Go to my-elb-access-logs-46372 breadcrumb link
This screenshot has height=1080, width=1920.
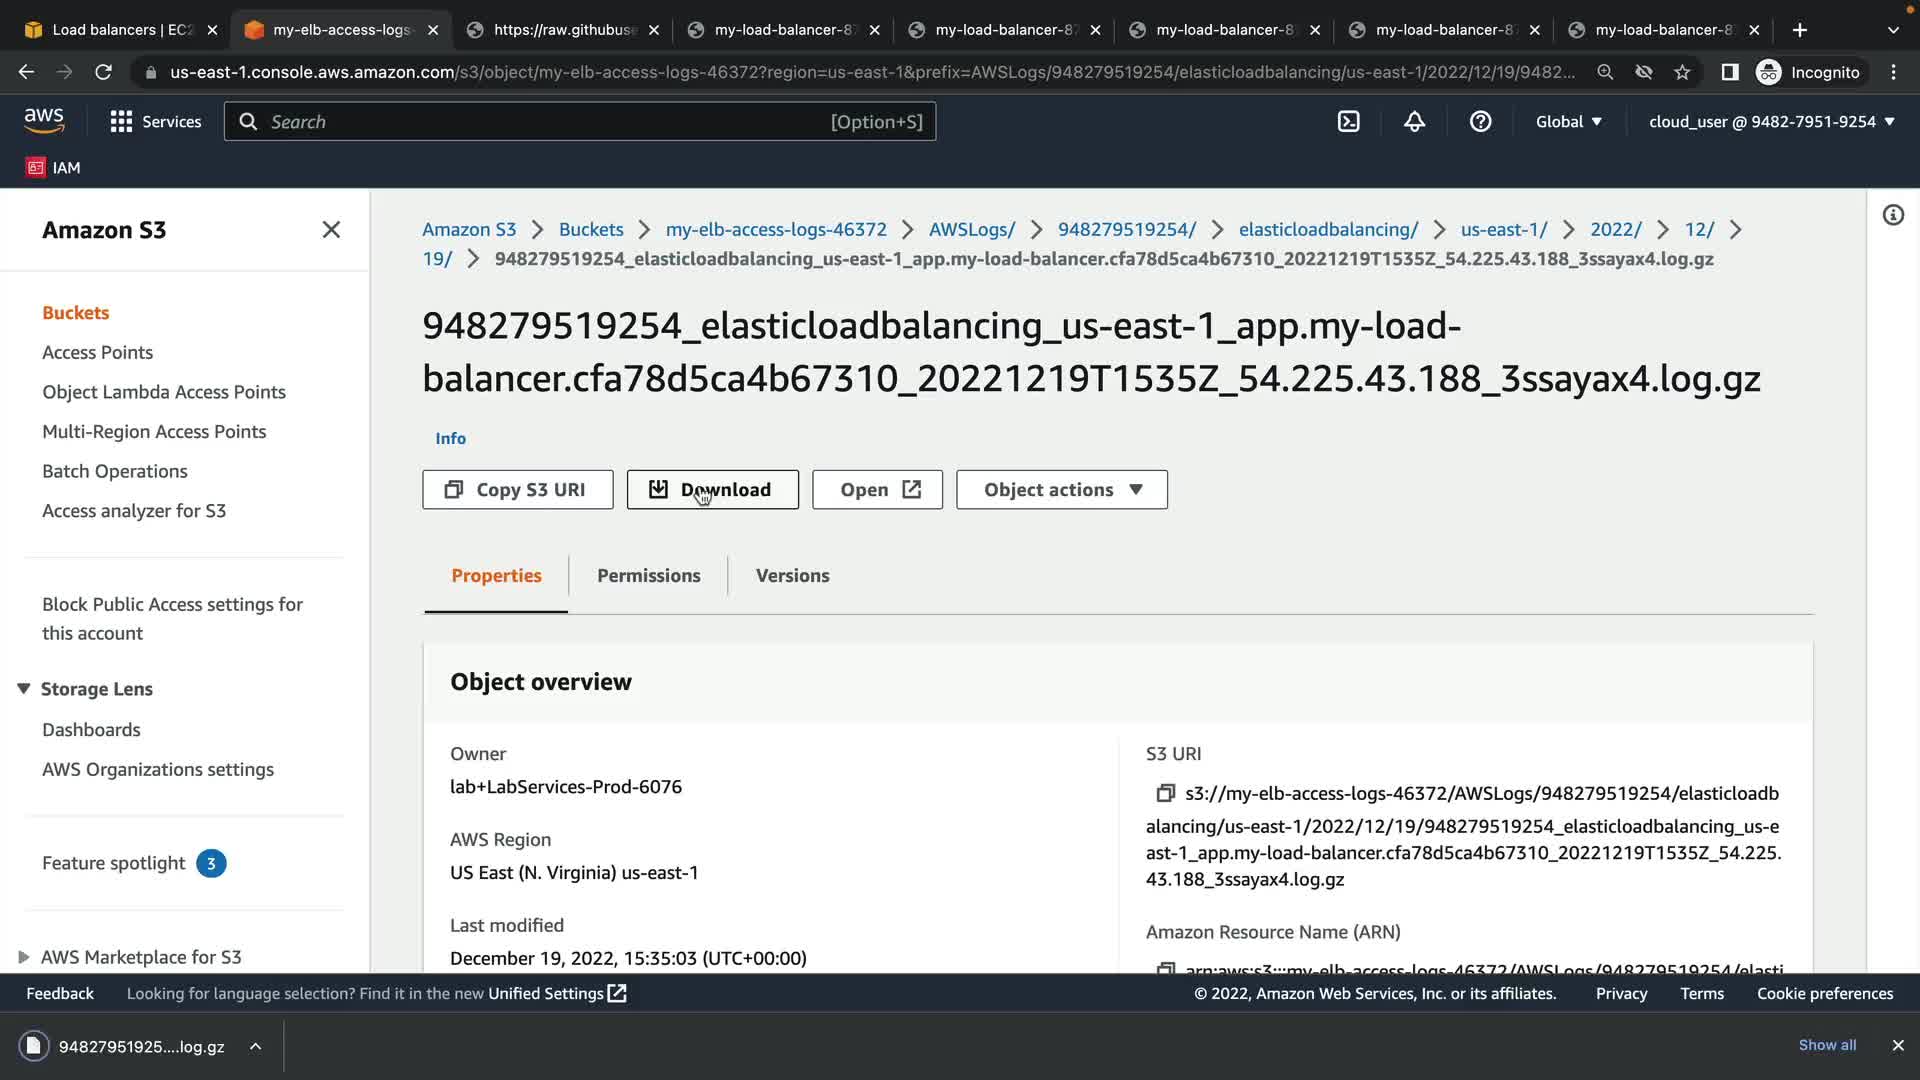776,229
